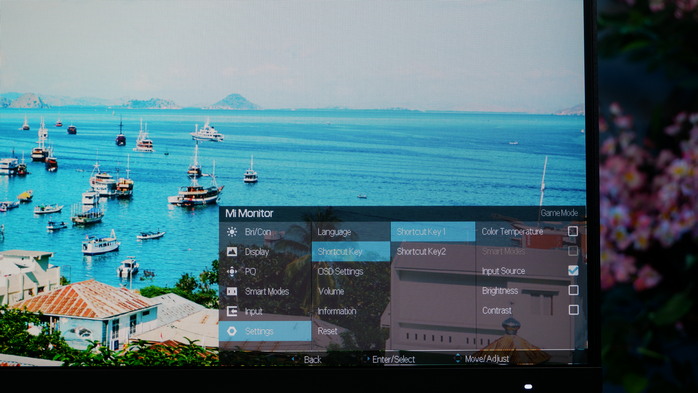Click the Mi Monitor title
Viewport: 698px width, 393px height.
click(x=249, y=213)
